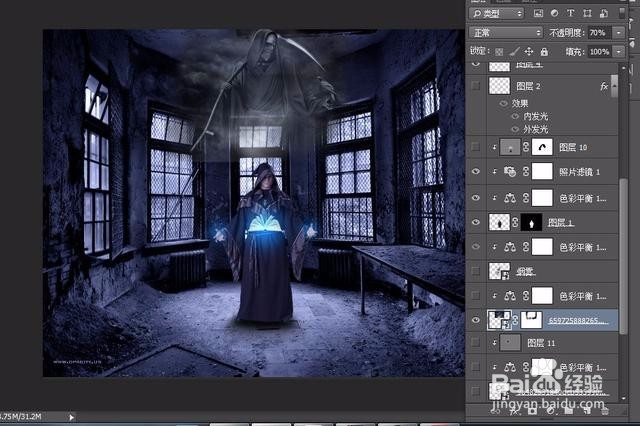Click the mask link icon on 图层 1

click(x=515, y=222)
